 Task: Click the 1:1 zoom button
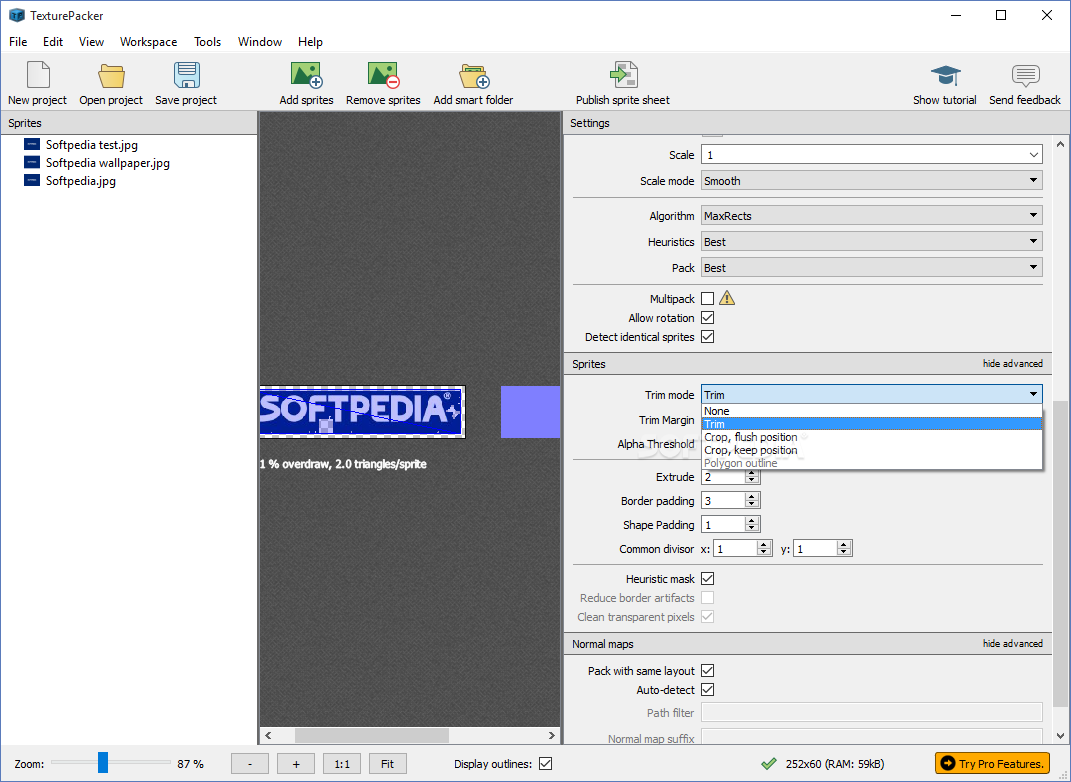point(342,764)
